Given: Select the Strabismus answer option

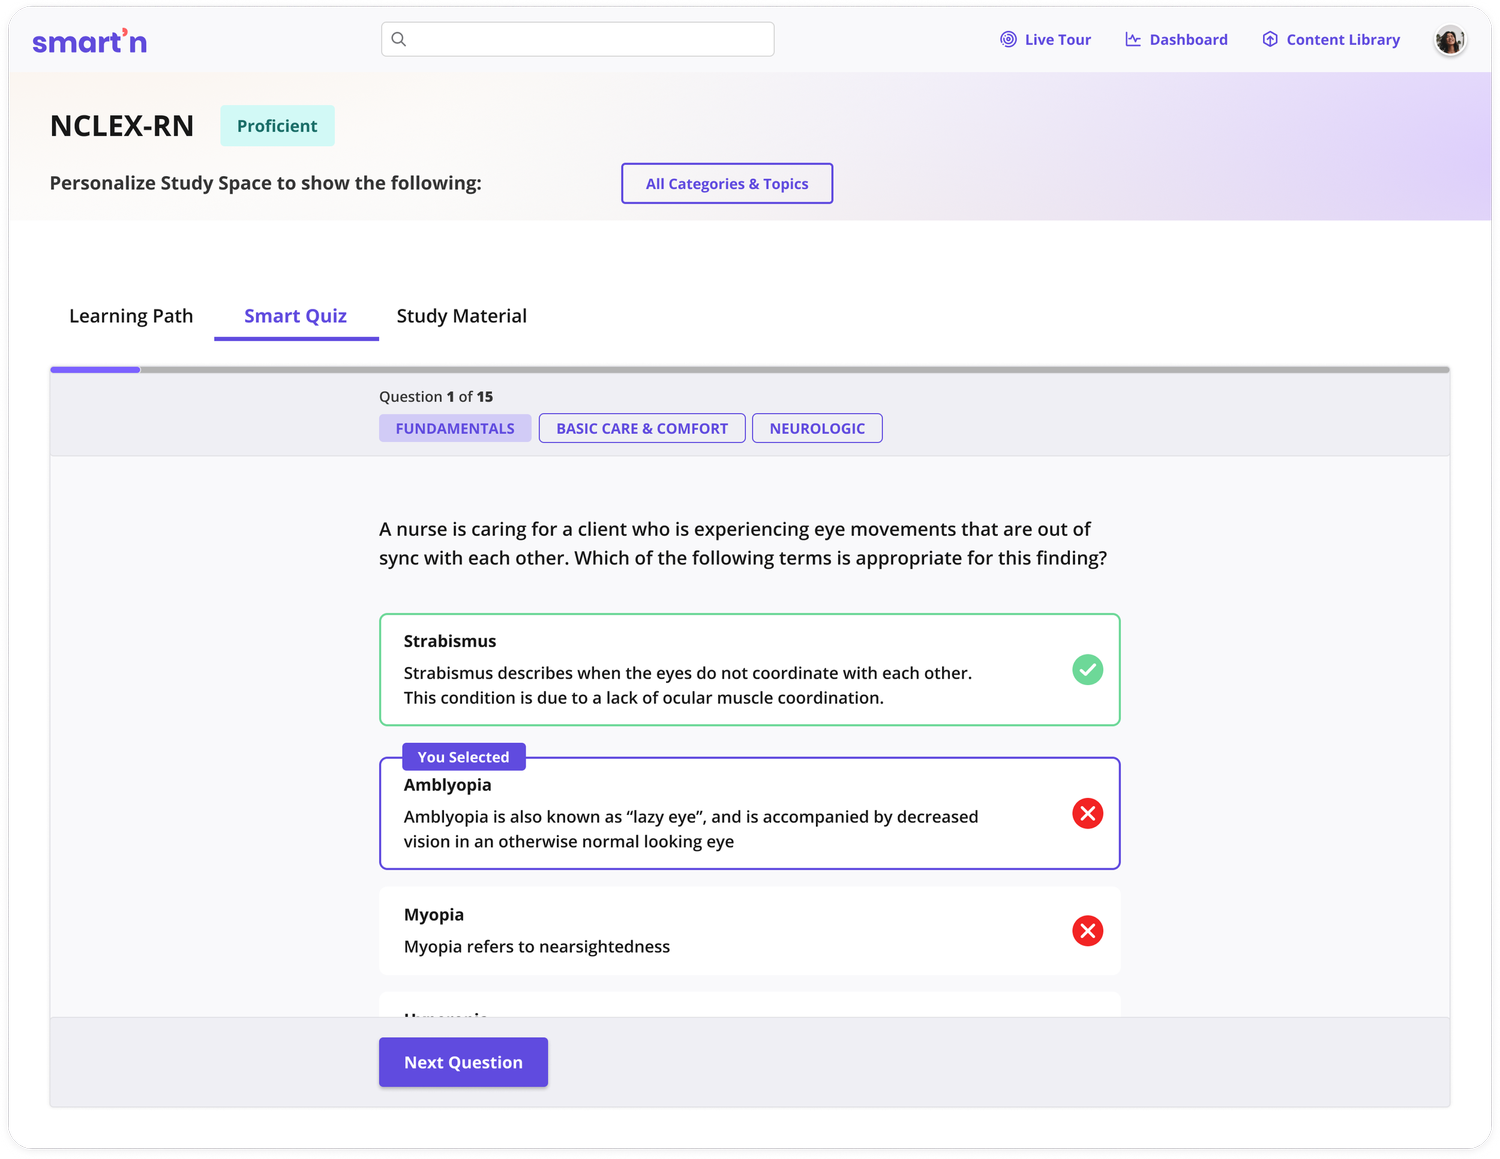Looking at the screenshot, I should 700,668.
